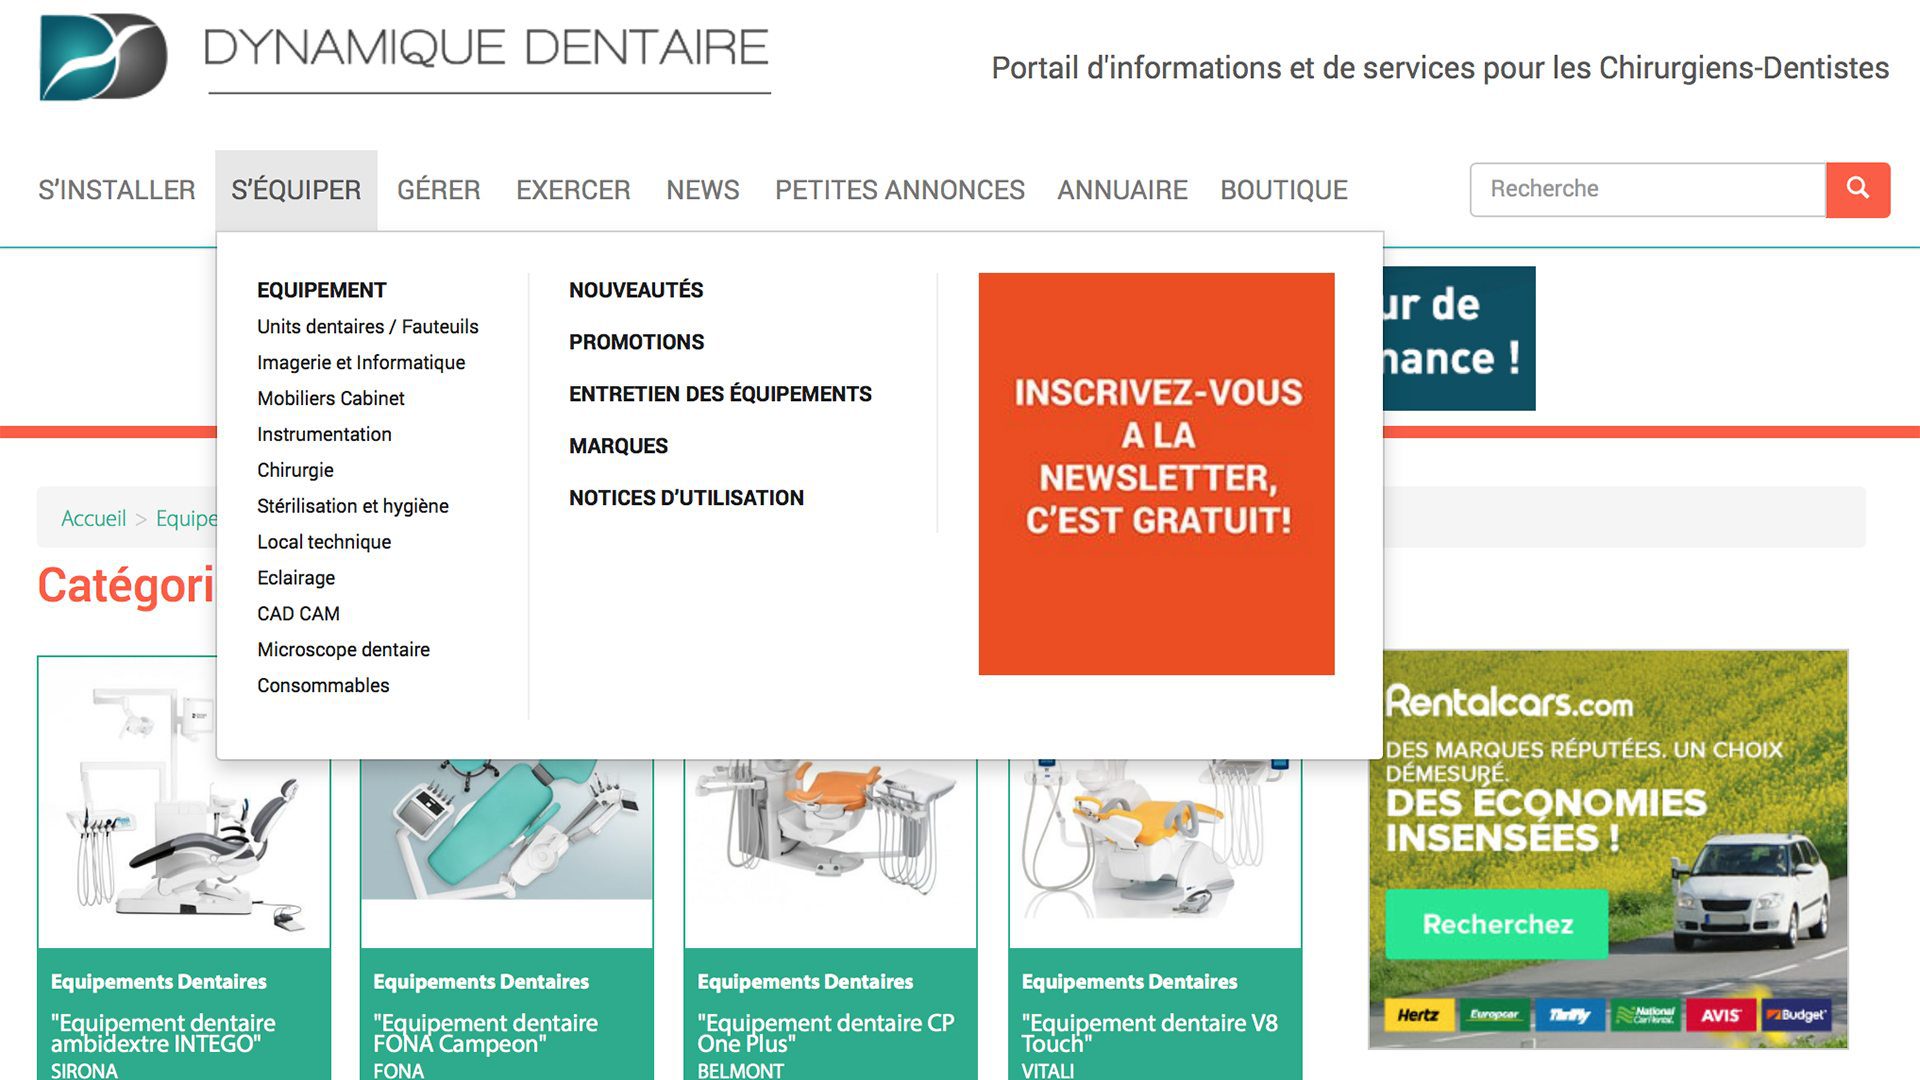Open NOTICES D'UTILISATION page

(686, 498)
